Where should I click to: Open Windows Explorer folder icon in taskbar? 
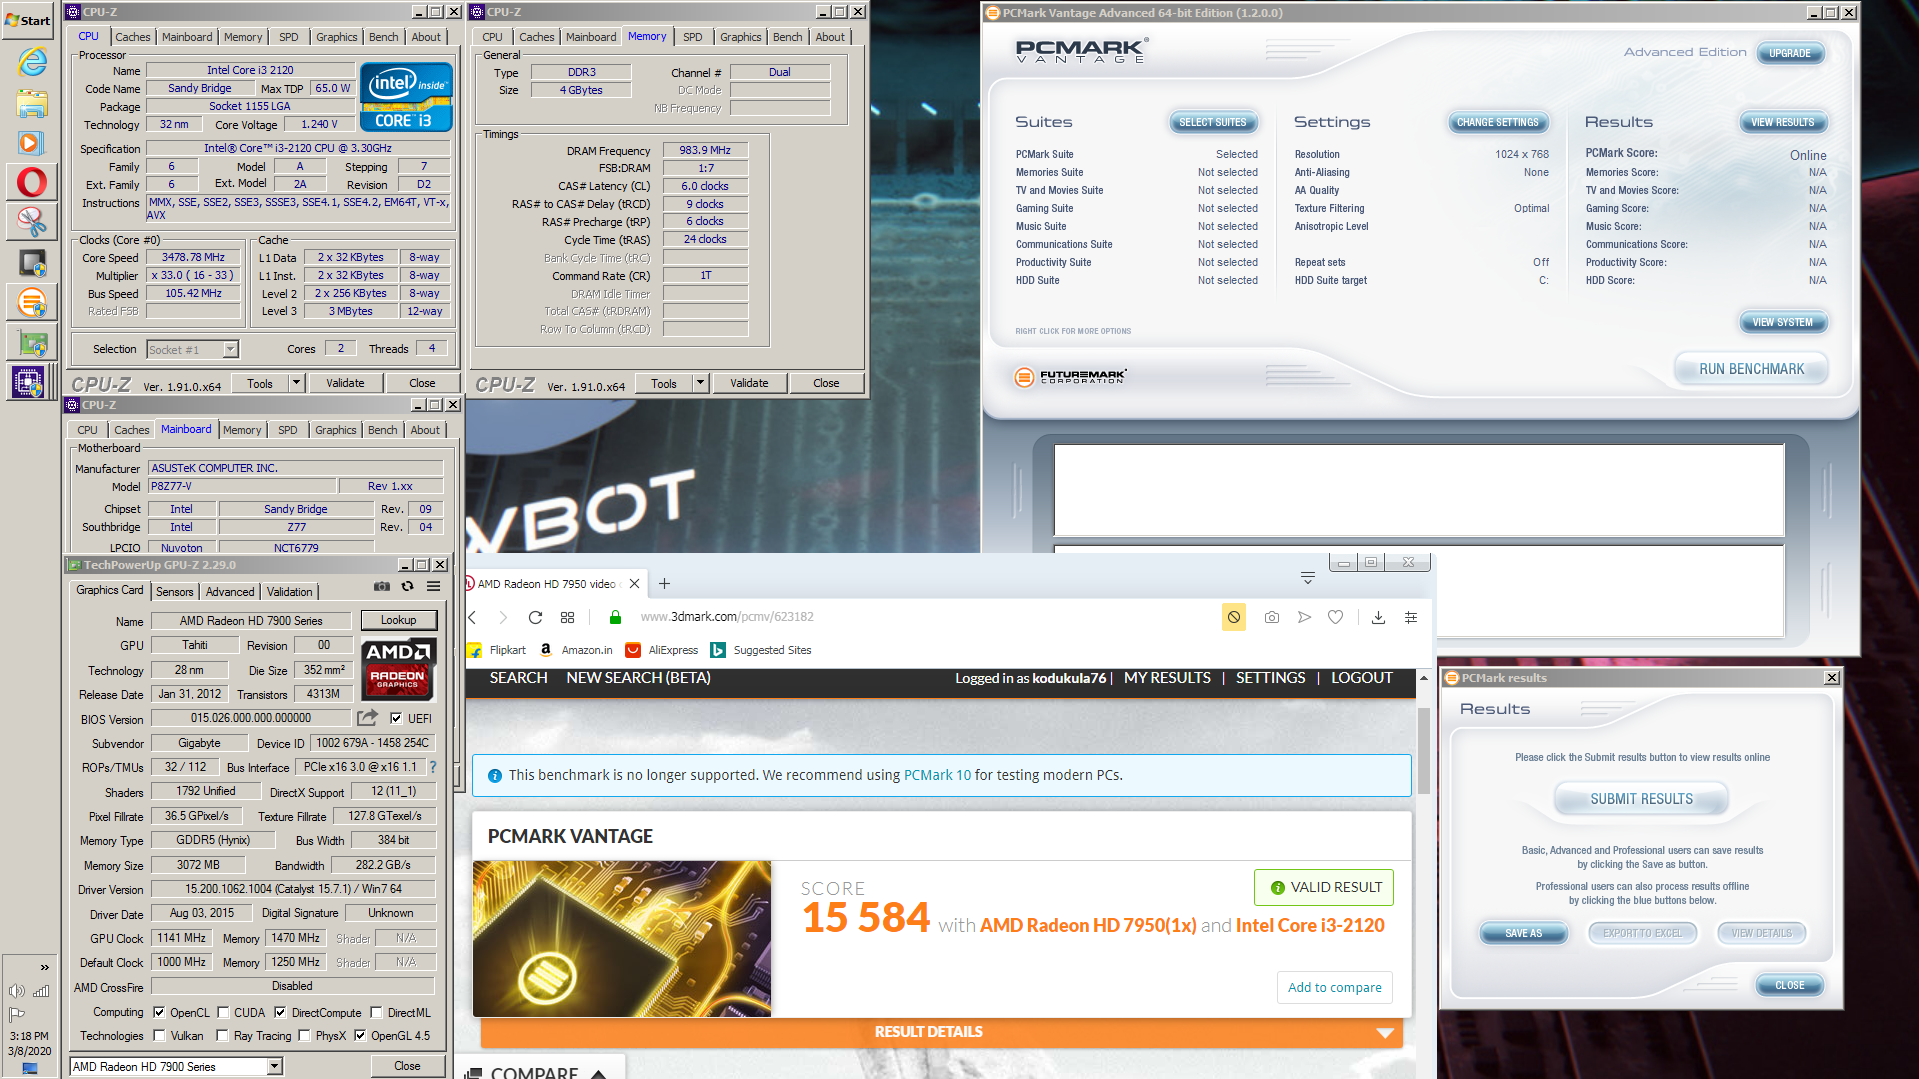pos(31,103)
